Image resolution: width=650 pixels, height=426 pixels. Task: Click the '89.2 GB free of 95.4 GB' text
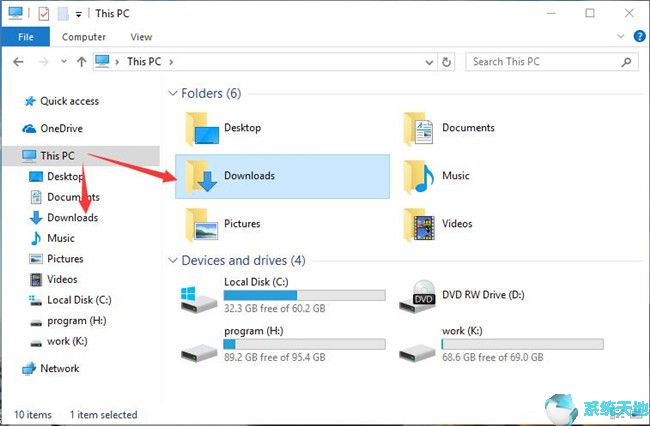point(274,358)
